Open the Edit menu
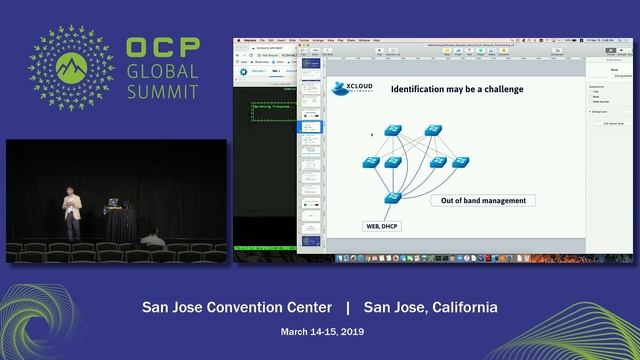Viewport: 640px width, 360px height. click(x=271, y=40)
